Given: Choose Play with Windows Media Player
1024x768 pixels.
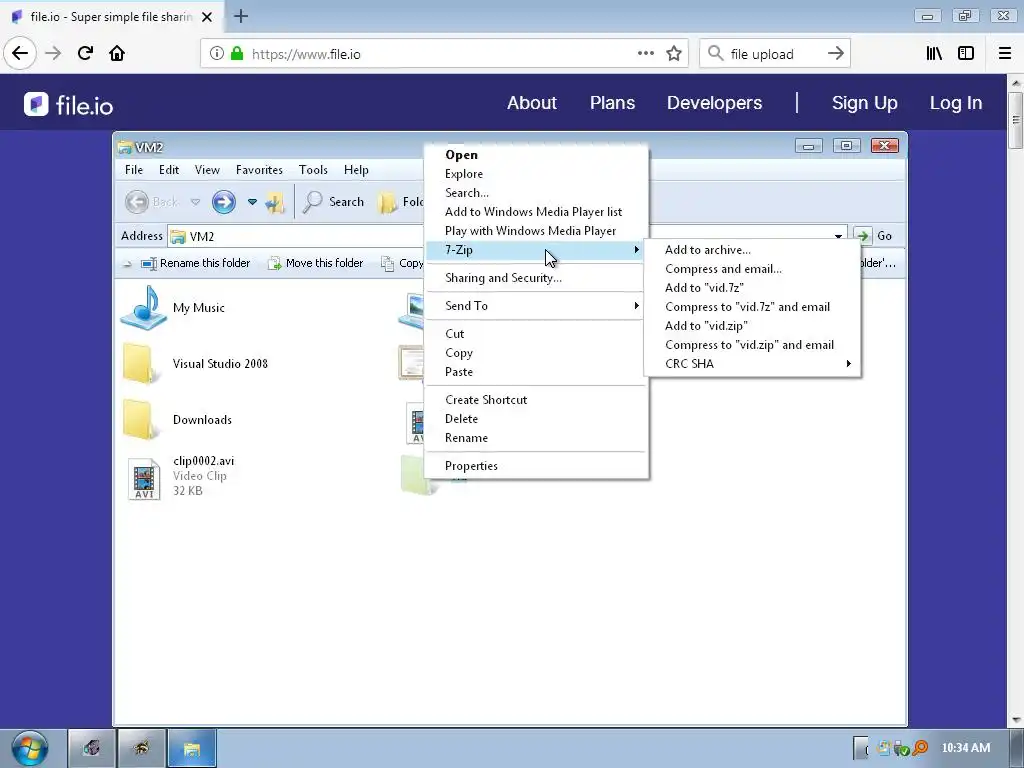Looking at the screenshot, I should tap(536, 231).
